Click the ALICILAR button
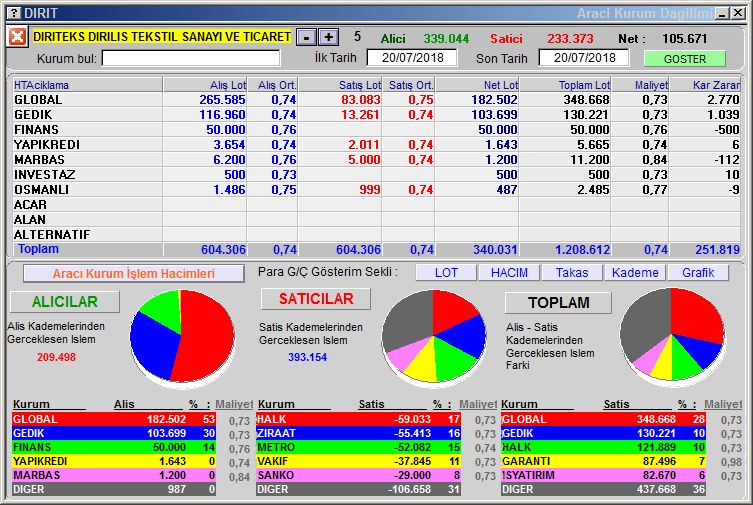This screenshot has height=505, width=753. [x=65, y=302]
